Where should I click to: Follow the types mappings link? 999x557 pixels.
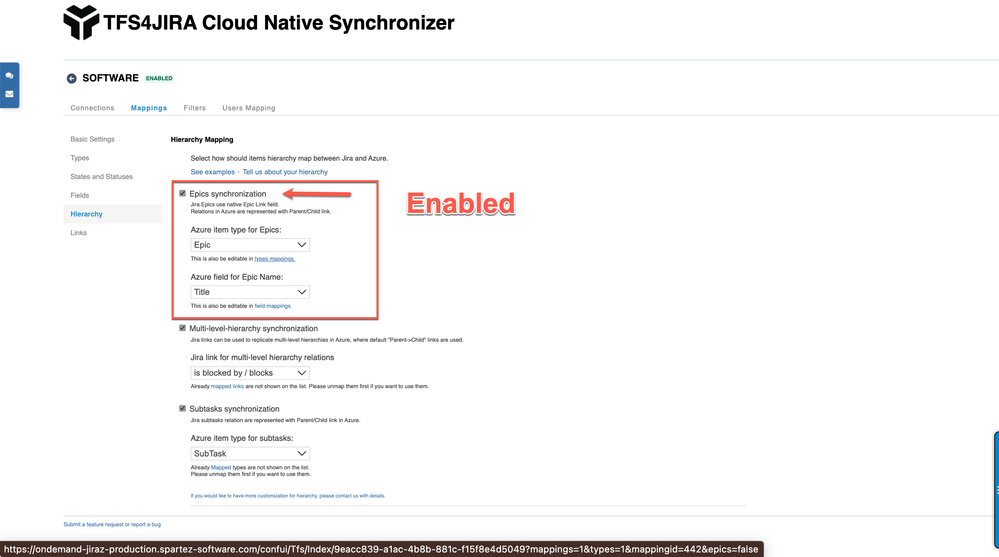(x=275, y=259)
